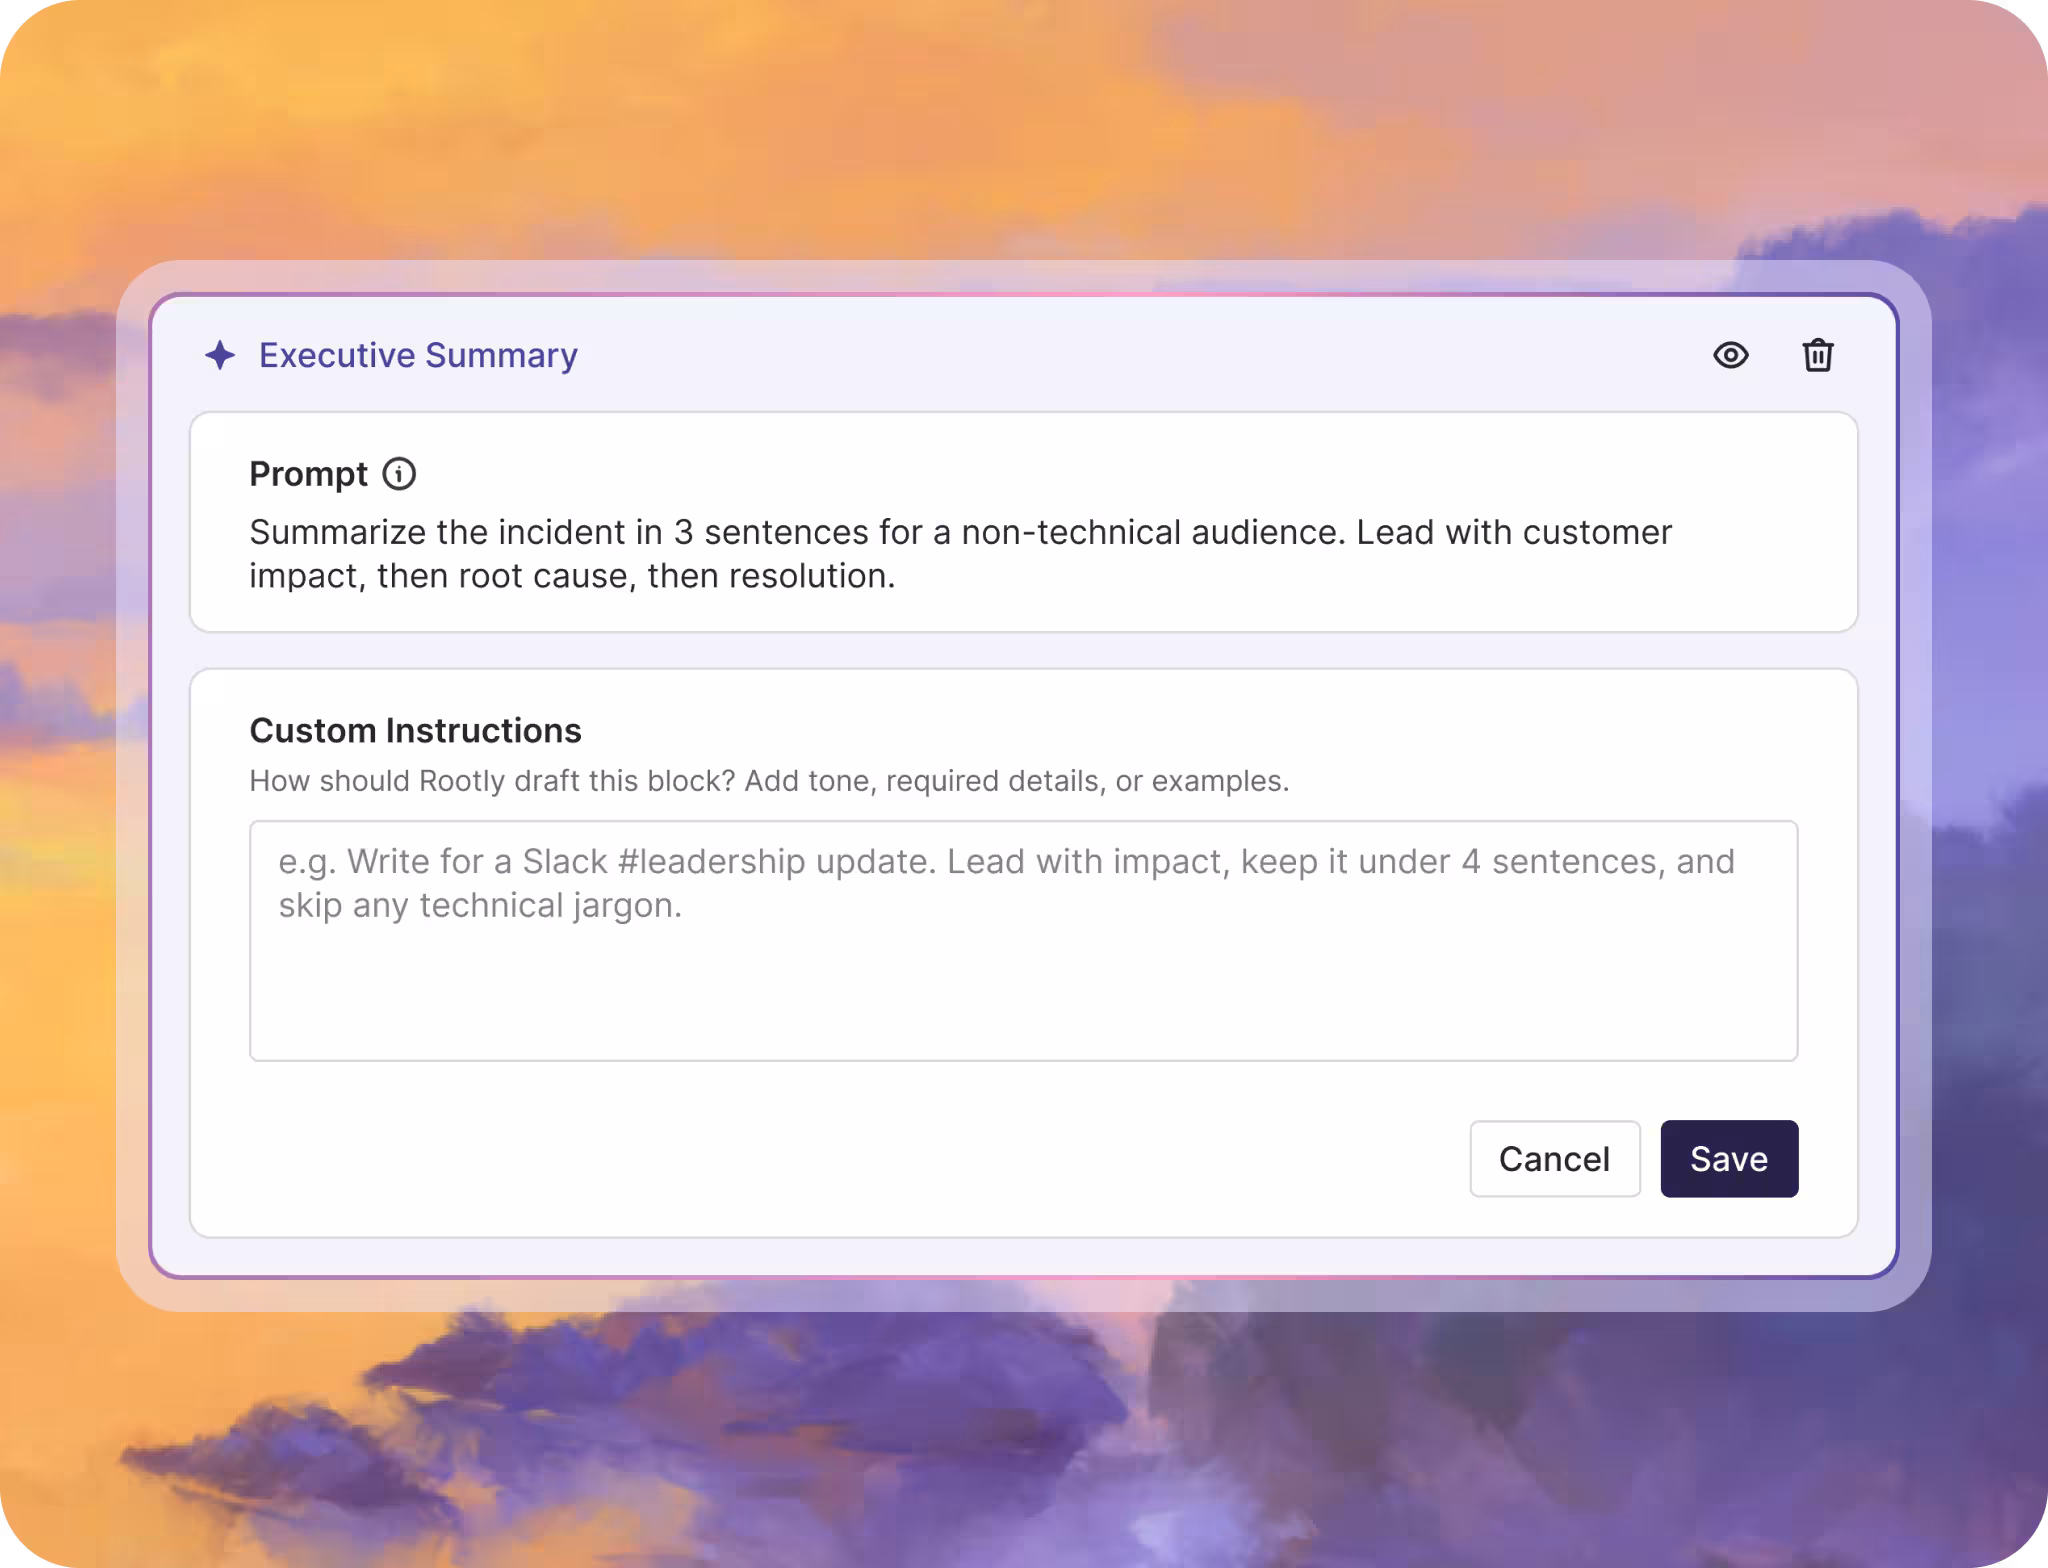Image resolution: width=2048 pixels, height=1568 pixels.
Task: Click empty header area between title and eye icon
Action: click(x=1140, y=355)
